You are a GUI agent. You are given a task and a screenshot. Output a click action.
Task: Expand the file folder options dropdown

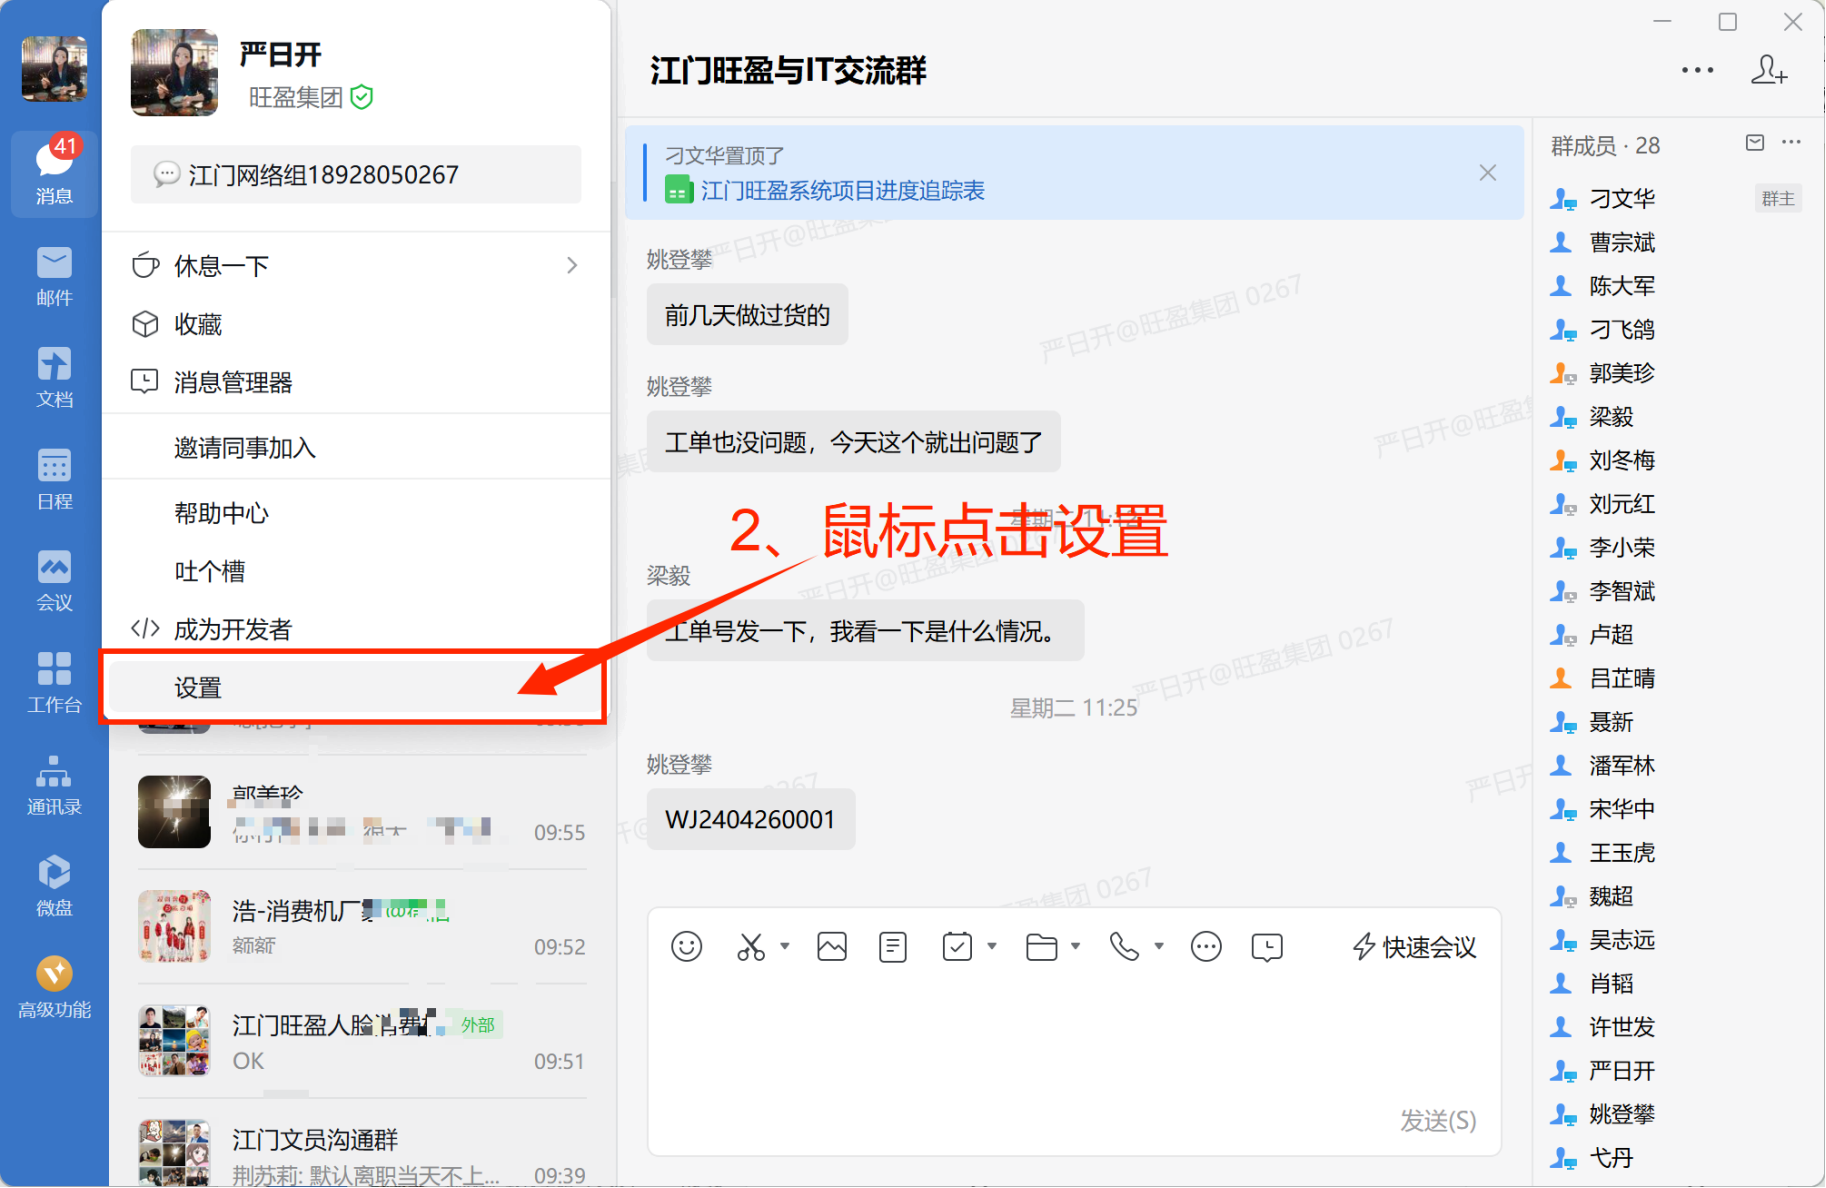click(x=1076, y=946)
